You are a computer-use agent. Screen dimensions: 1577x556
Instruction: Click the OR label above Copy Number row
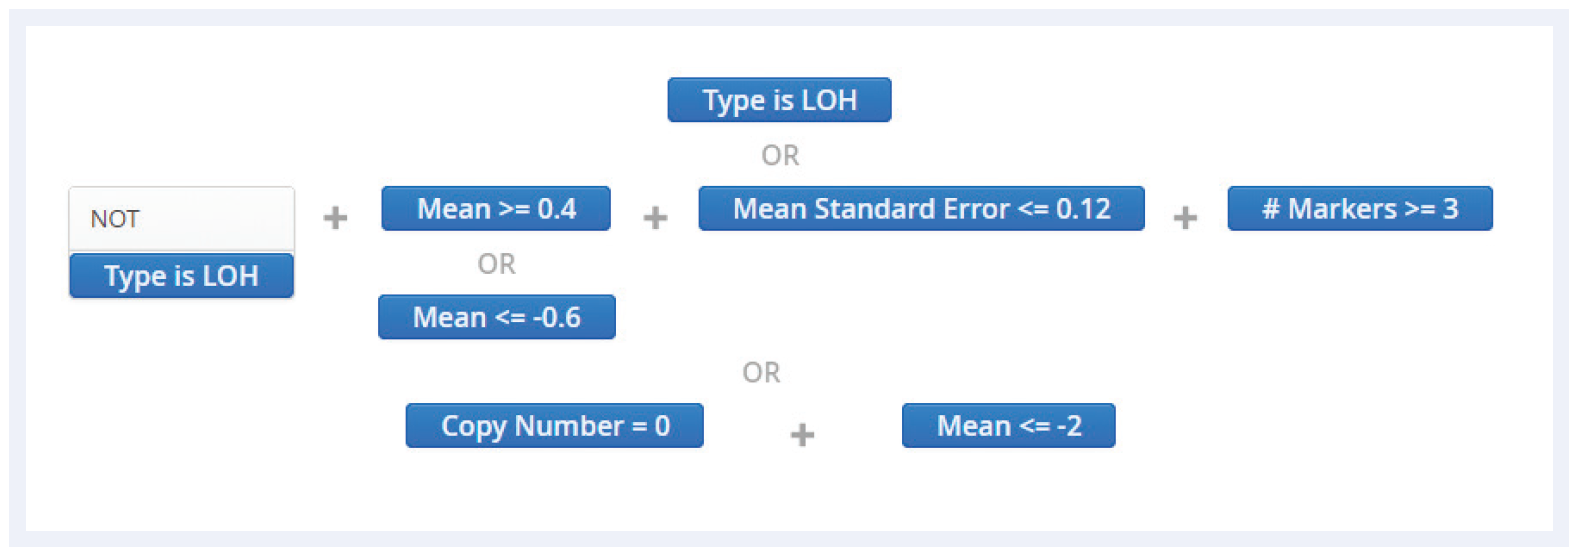[x=761, y=372]
